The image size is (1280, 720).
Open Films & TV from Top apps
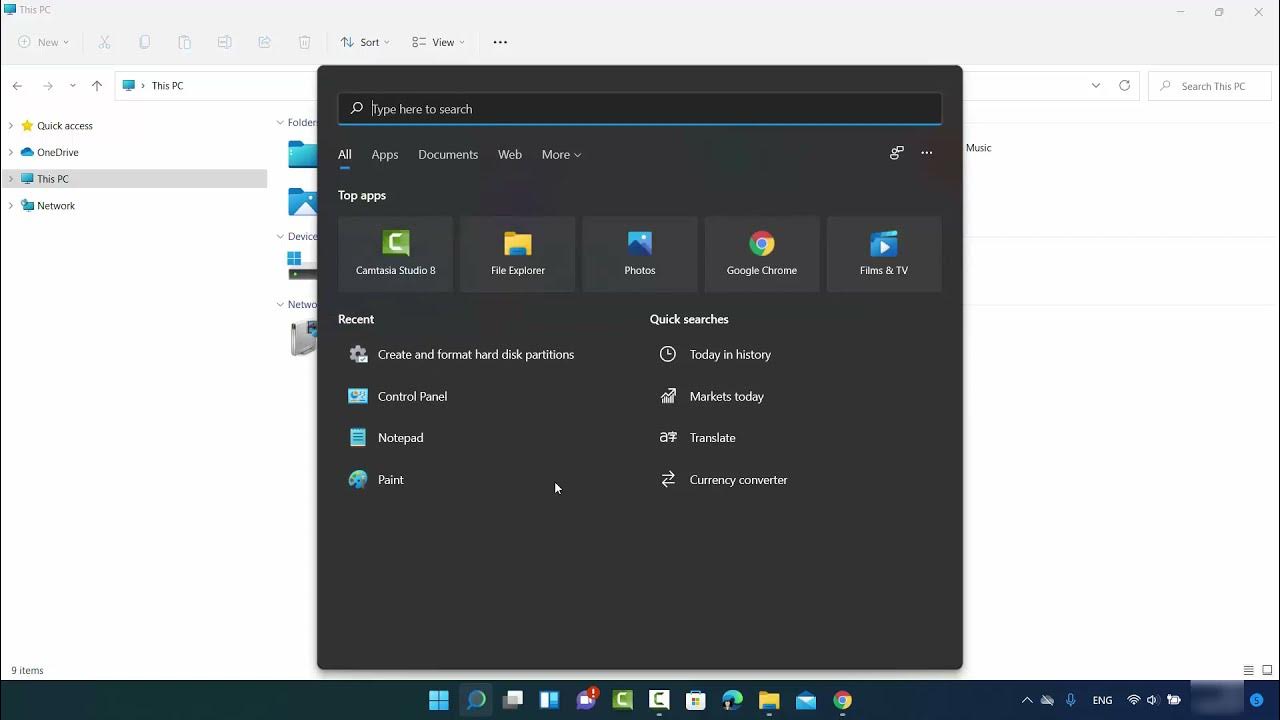[884, 254]
